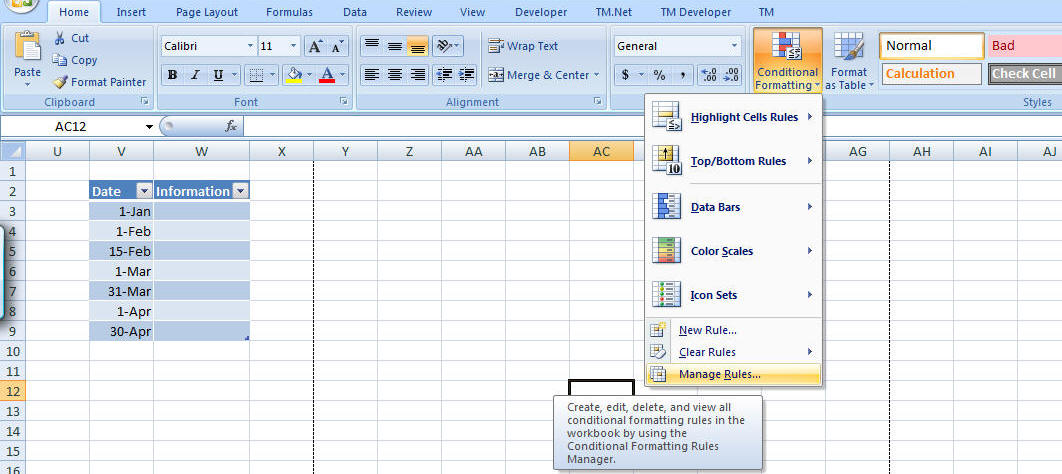Toggle Italic formatting

[194, 75]
